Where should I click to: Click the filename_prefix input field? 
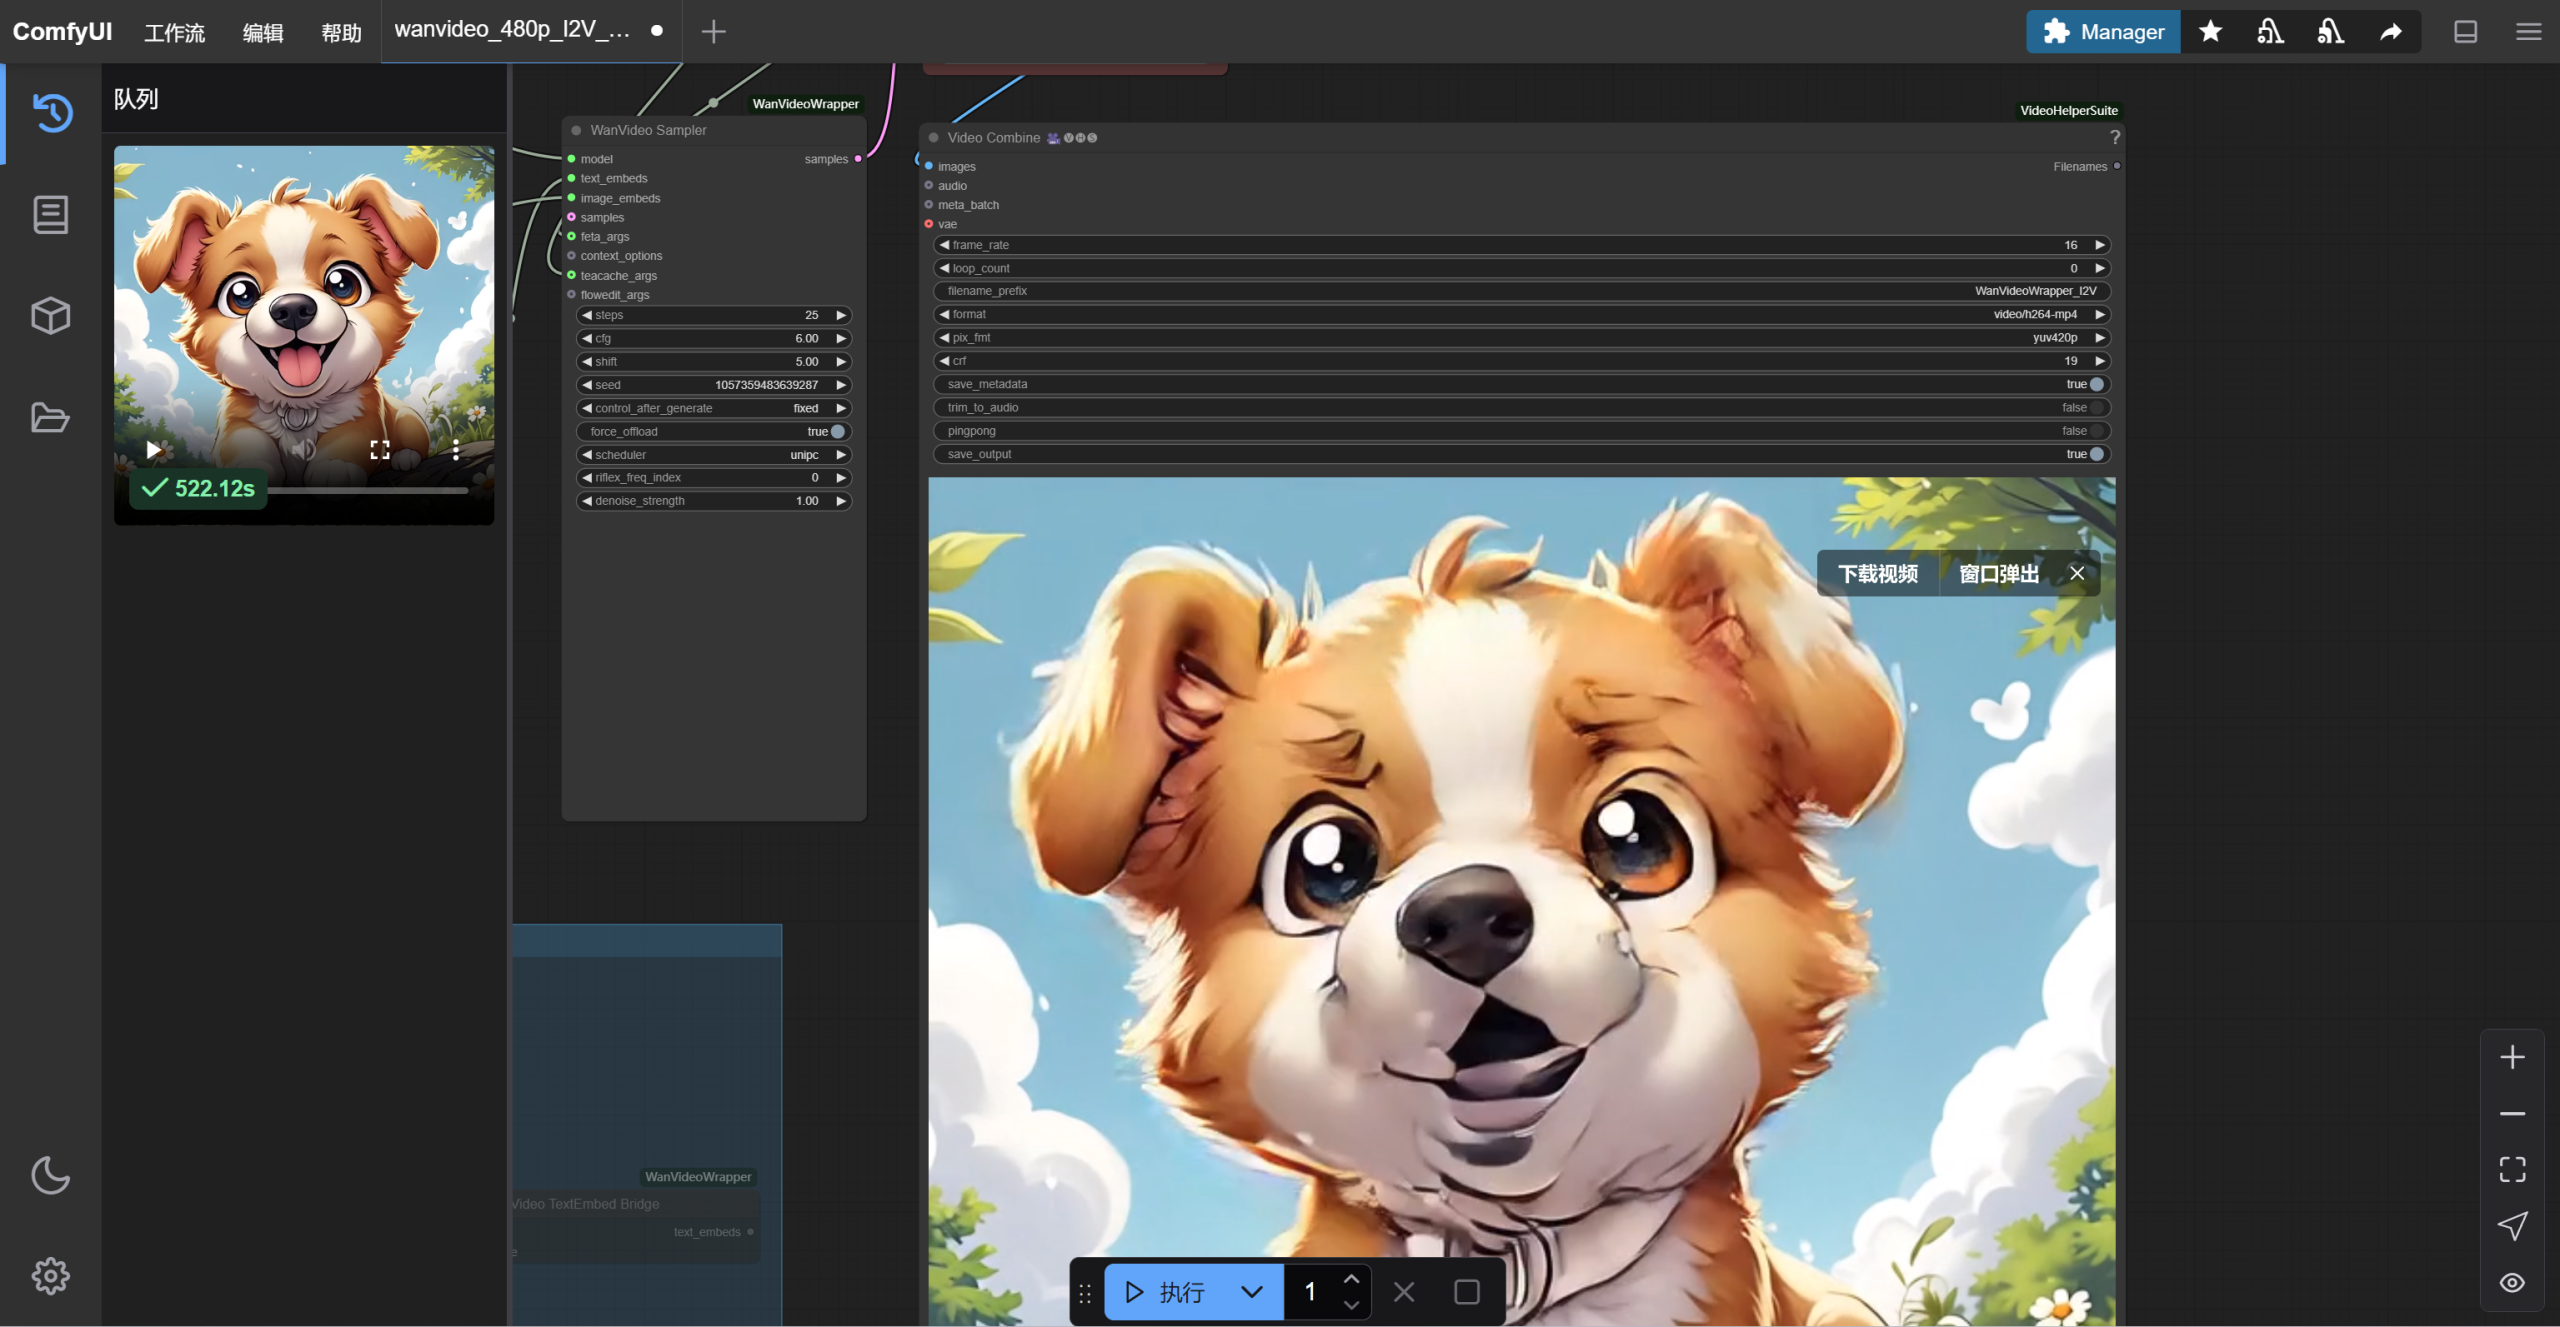pos(1520,291)
